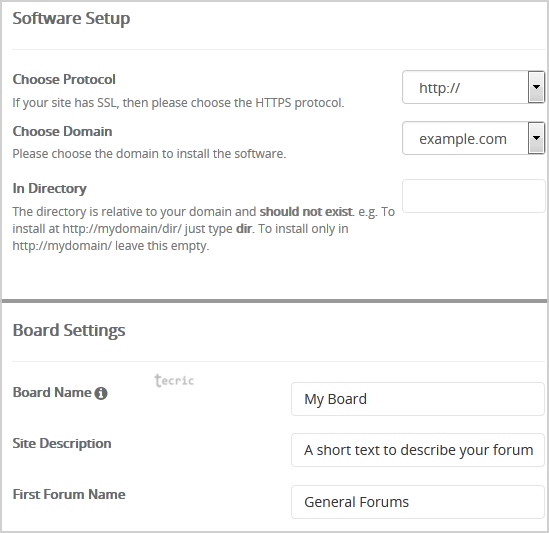Click the My Board name field
Screen dimensions: 549x533
(418, 399)
